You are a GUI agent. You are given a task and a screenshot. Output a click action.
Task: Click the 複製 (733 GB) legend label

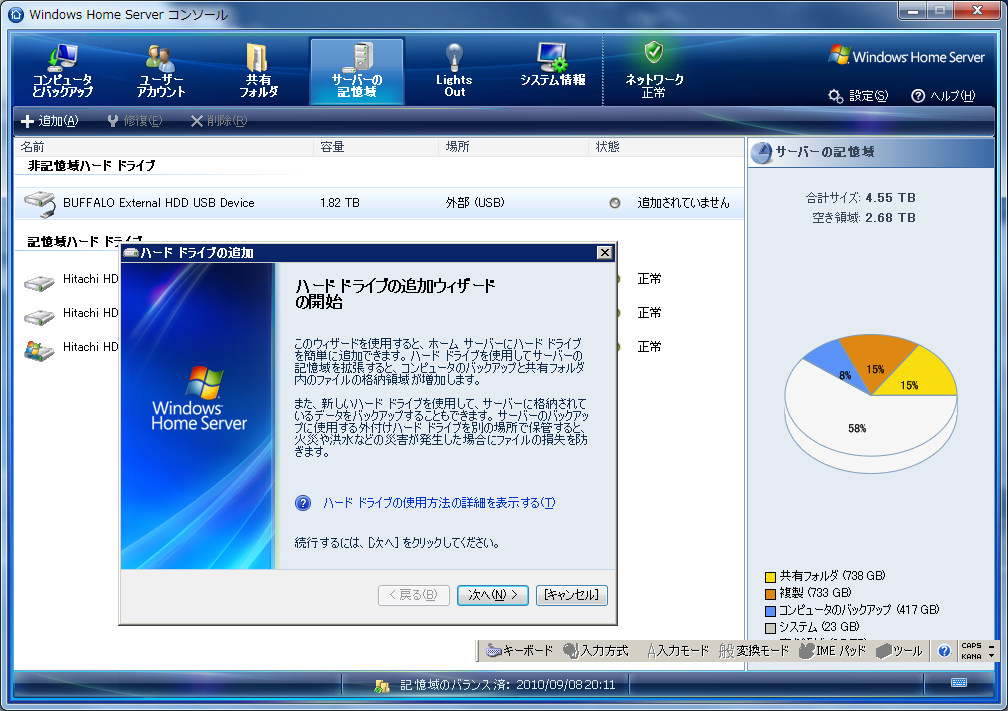[x=815, y=593]
